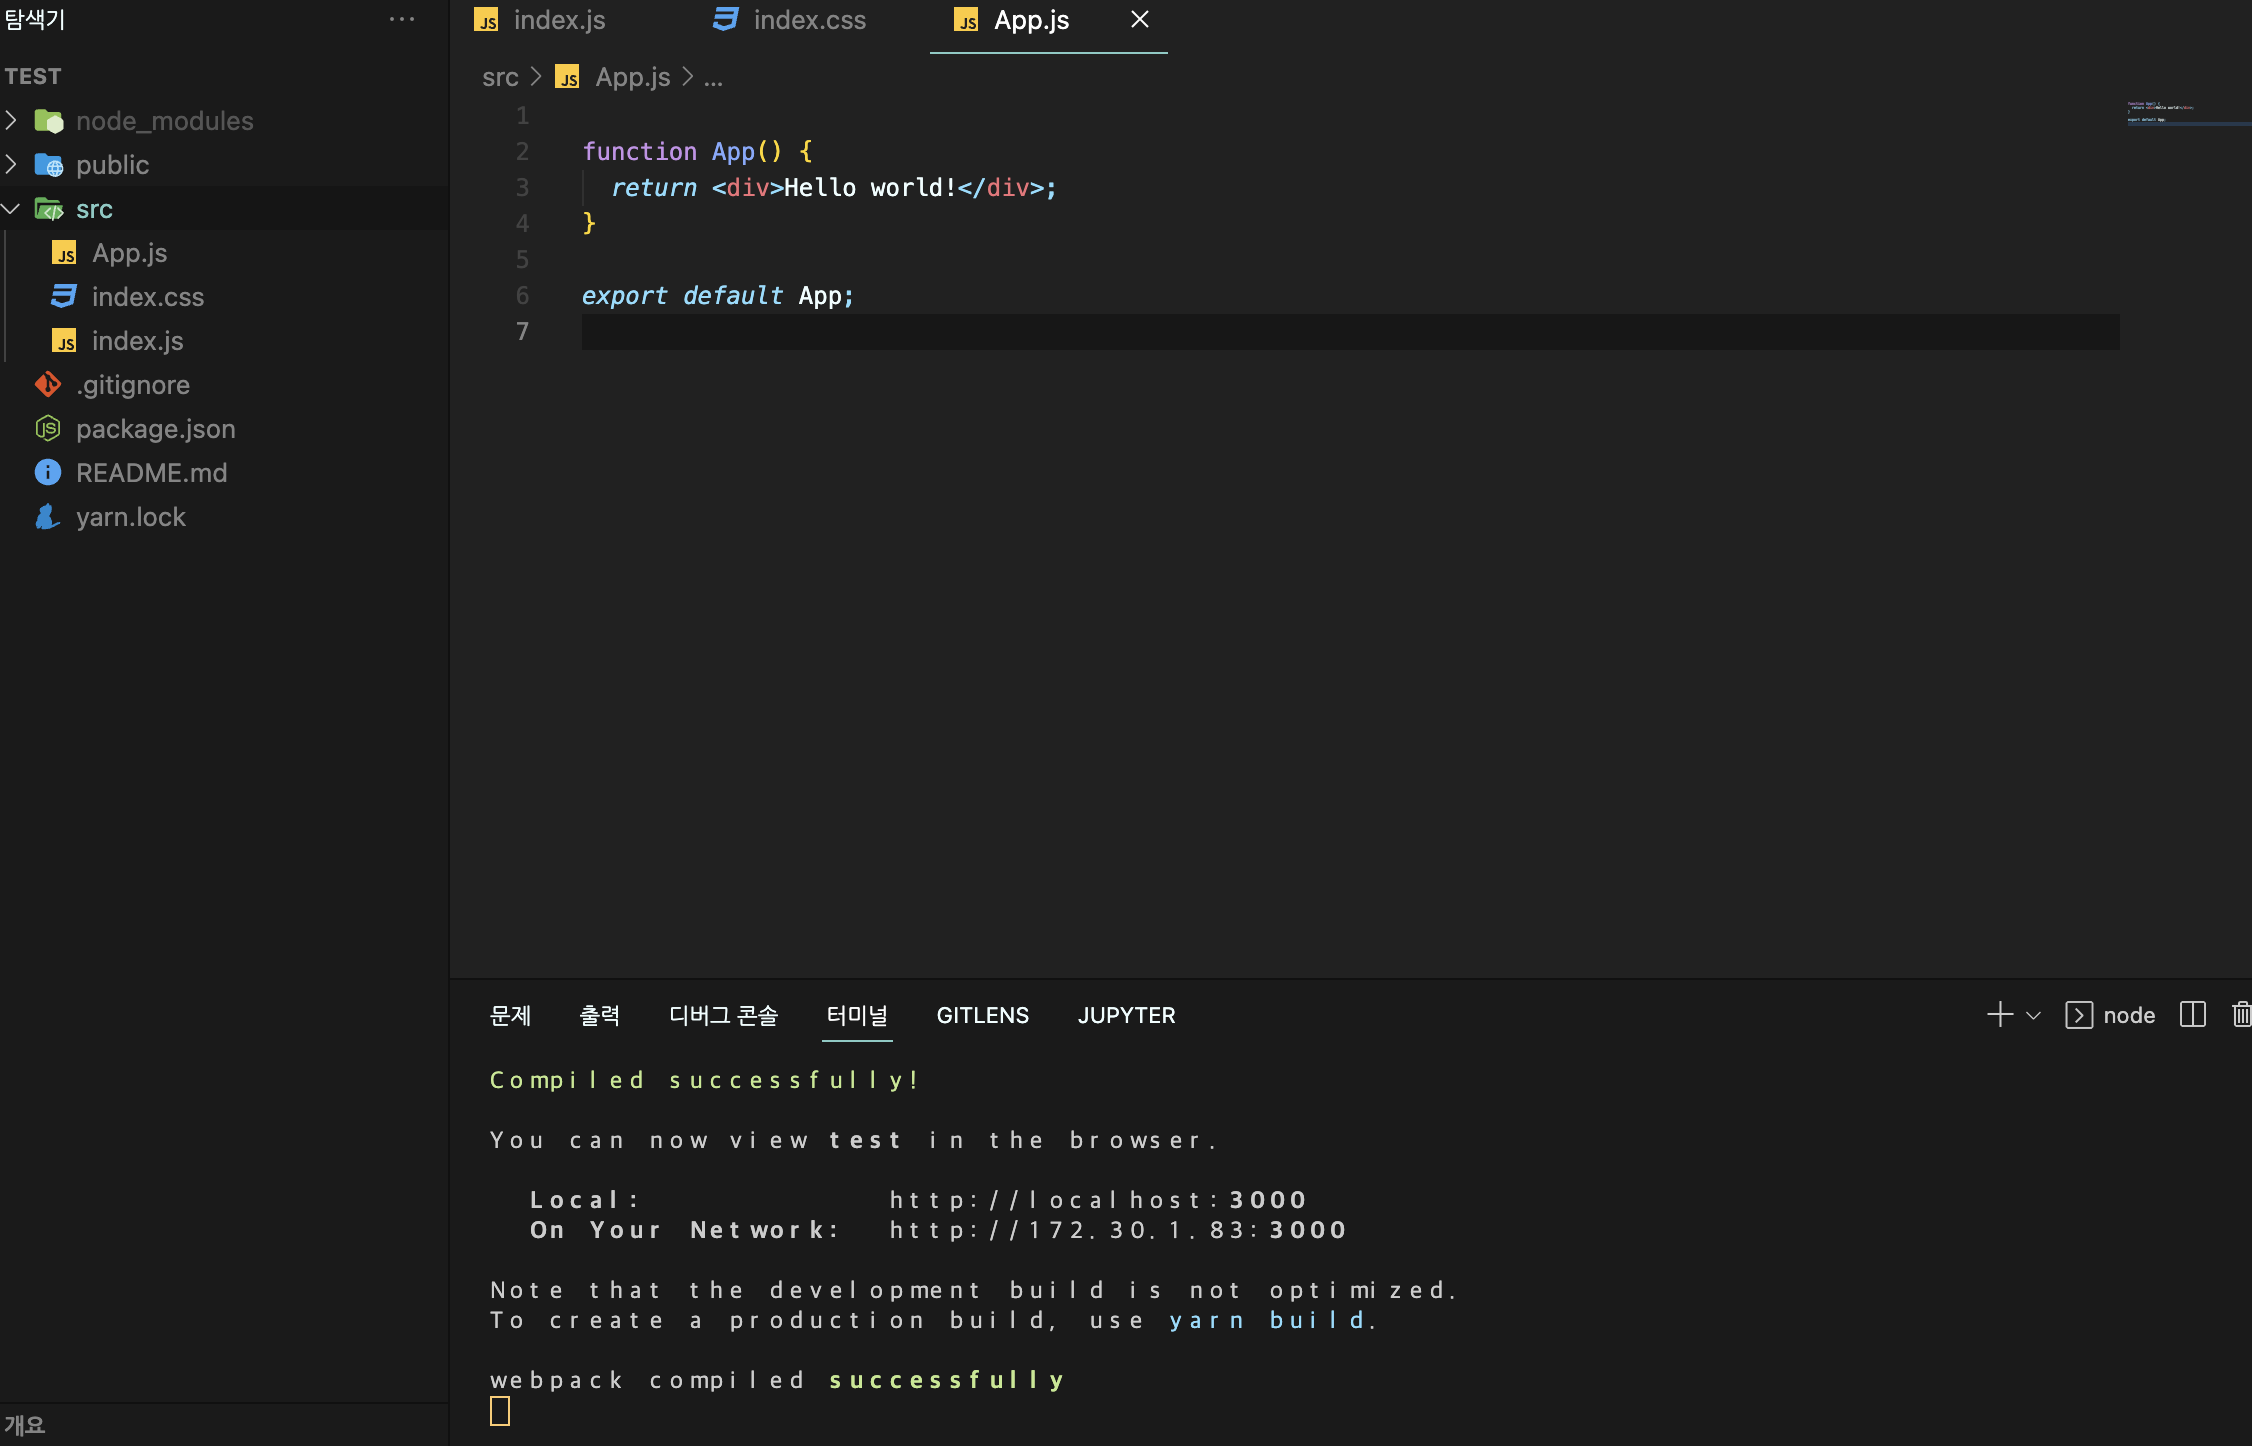Image resolution: width=2252 pixels, height=1446 pixels.
Task: Open package.json from file tree
Action: coord(155,429)
